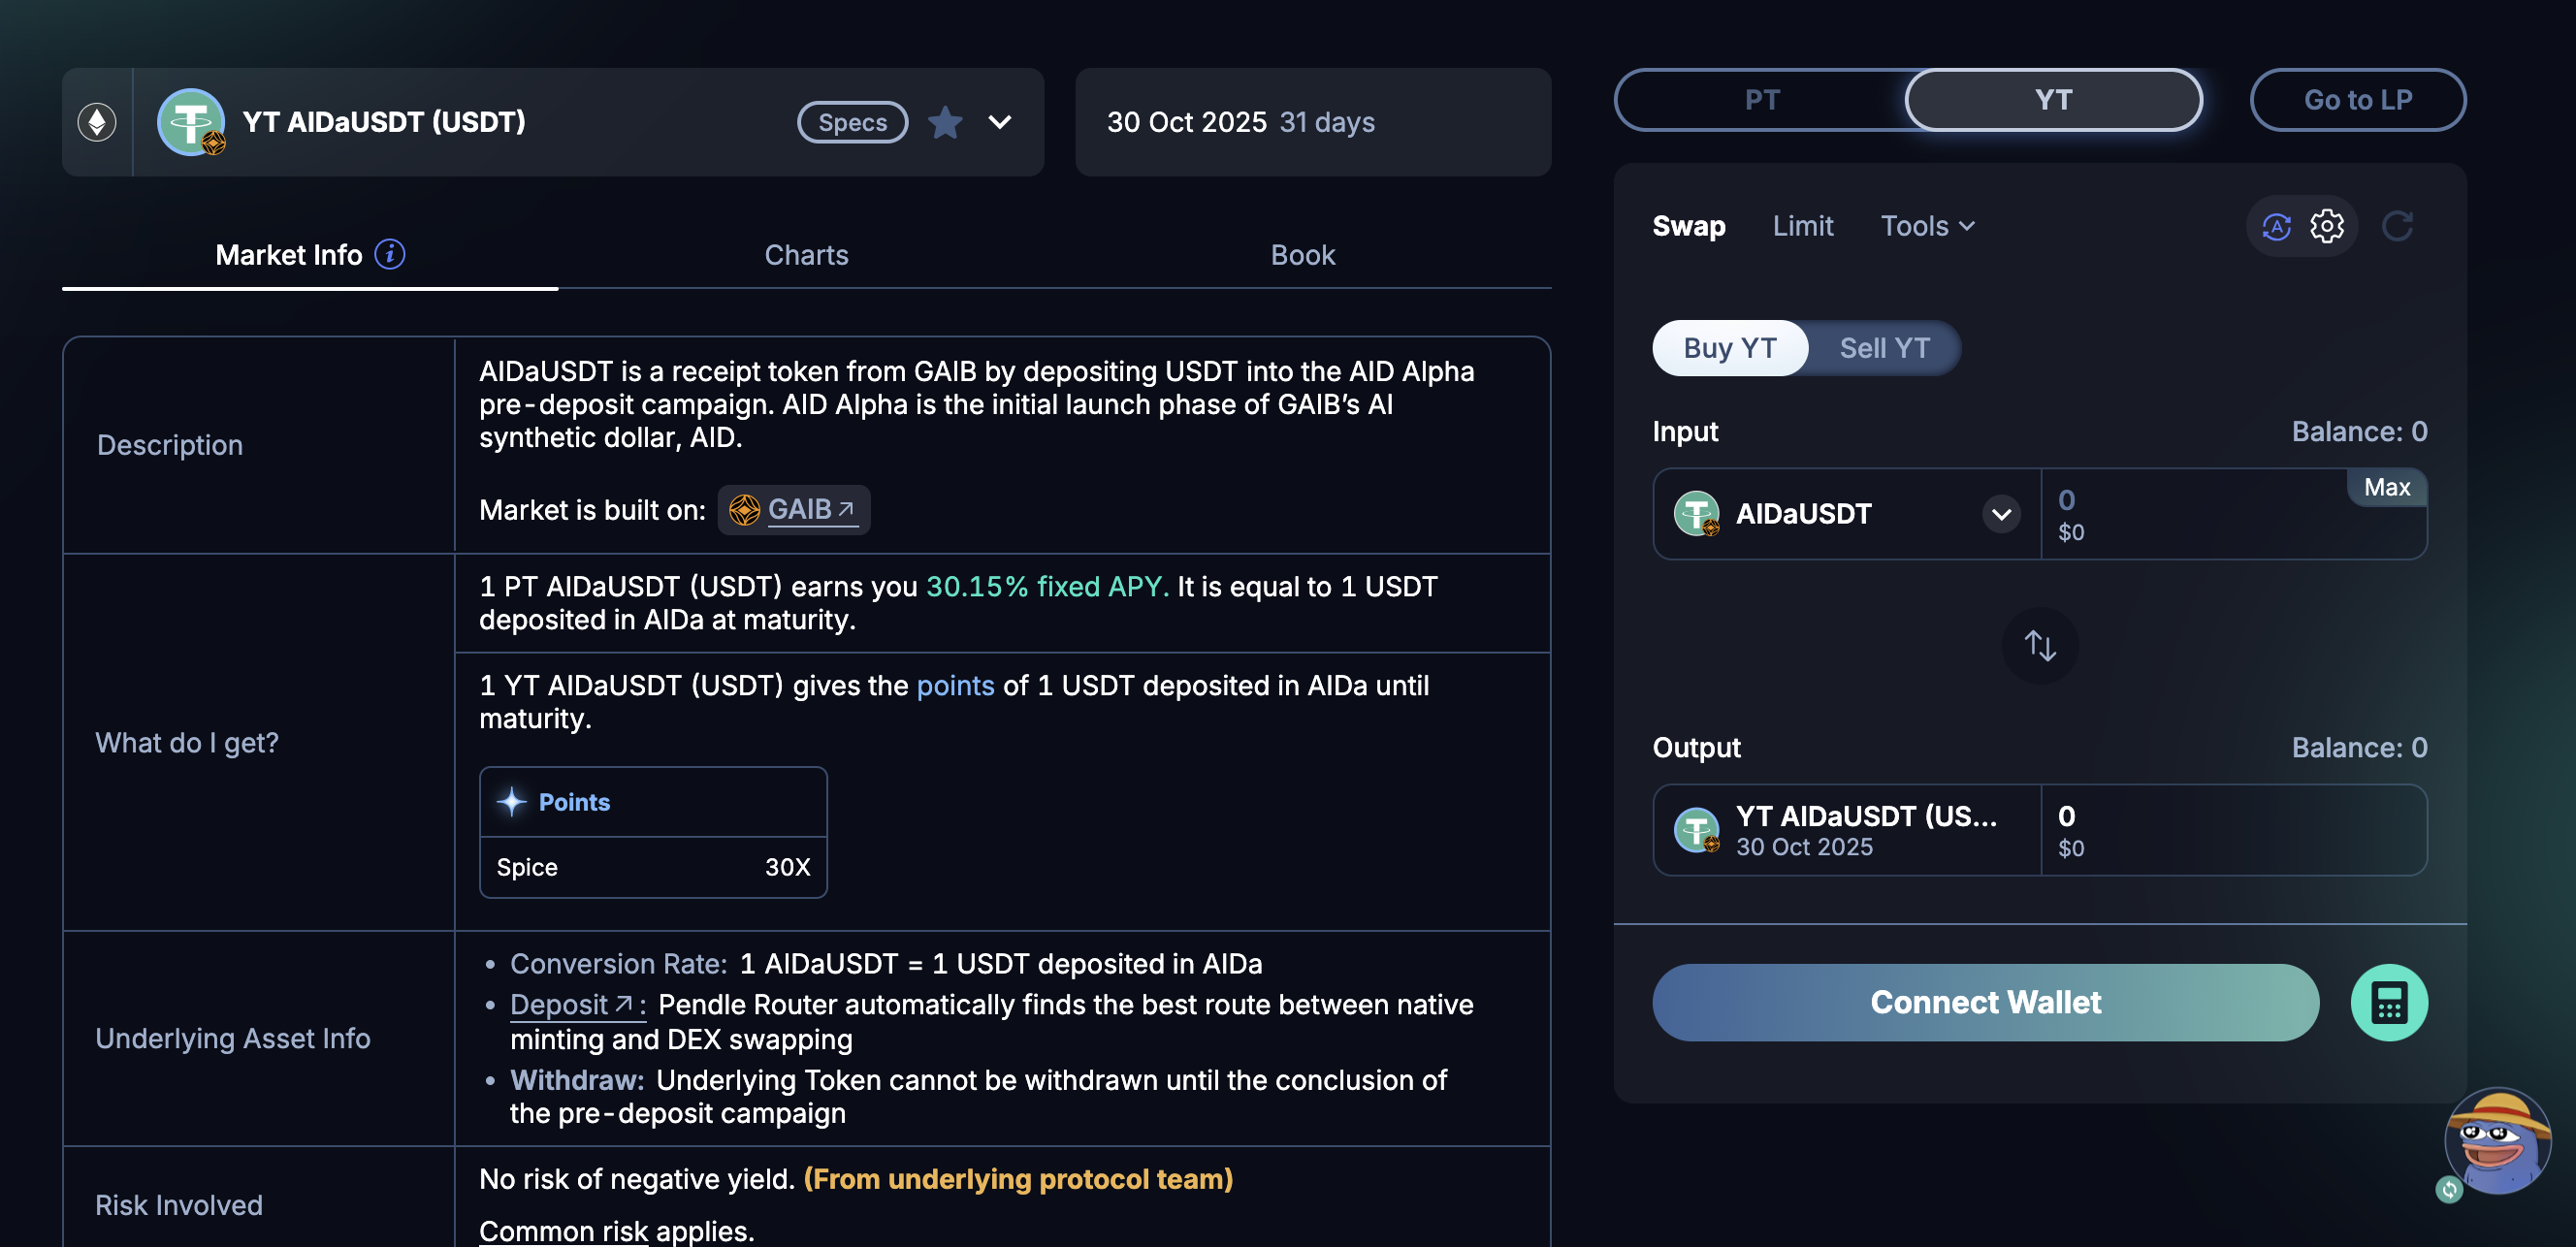
Task: Click output token name YT AIDaUSDT (US...
Action: (1866, 816)
